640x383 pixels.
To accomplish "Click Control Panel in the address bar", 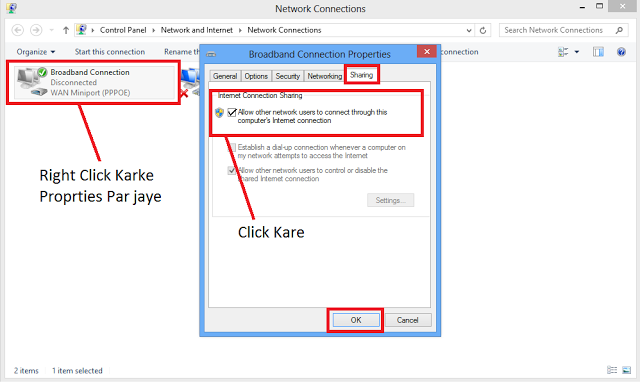I will pyautogui.click(x=123, y=30).
